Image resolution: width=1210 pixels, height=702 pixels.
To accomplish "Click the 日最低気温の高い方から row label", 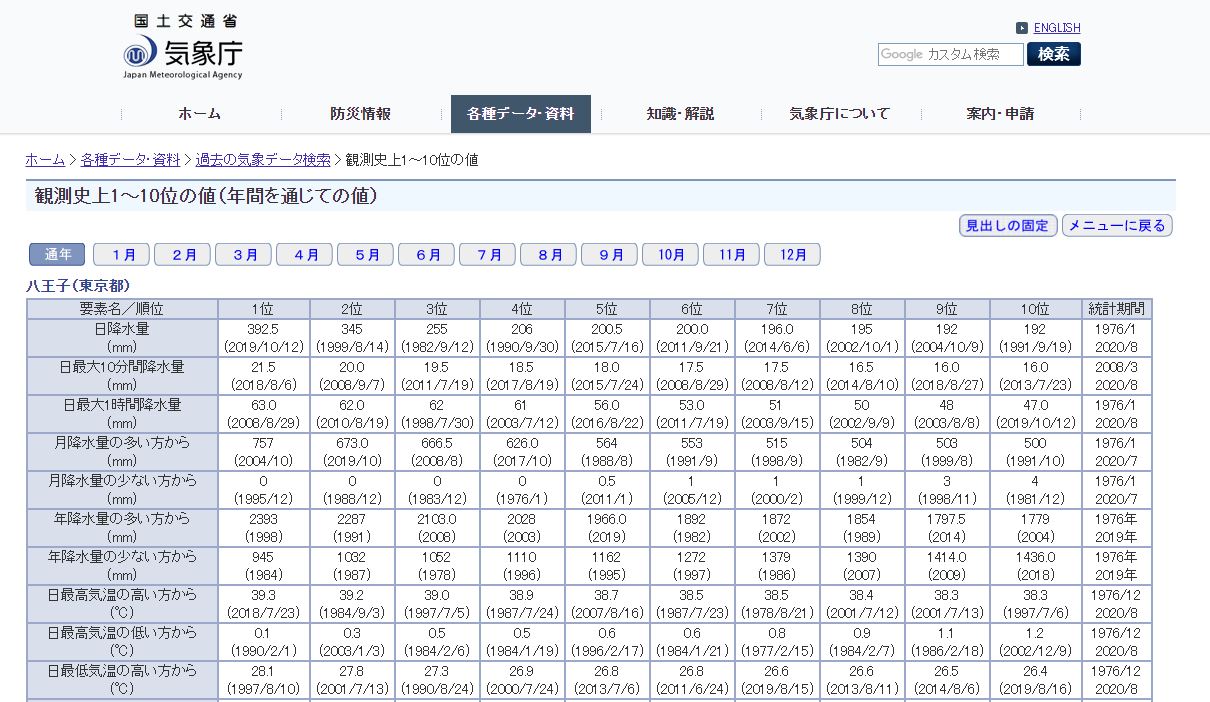I will 122,680.
